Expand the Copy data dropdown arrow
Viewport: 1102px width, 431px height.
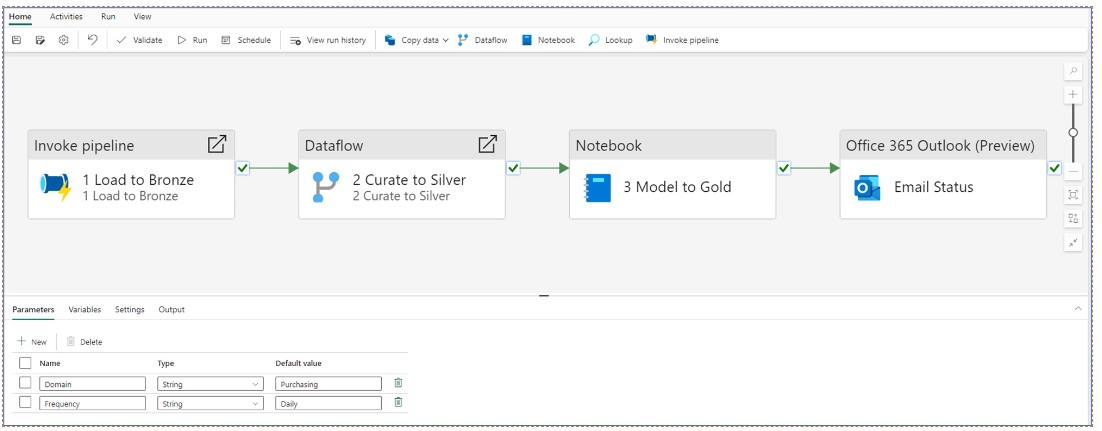coord(446,40)
